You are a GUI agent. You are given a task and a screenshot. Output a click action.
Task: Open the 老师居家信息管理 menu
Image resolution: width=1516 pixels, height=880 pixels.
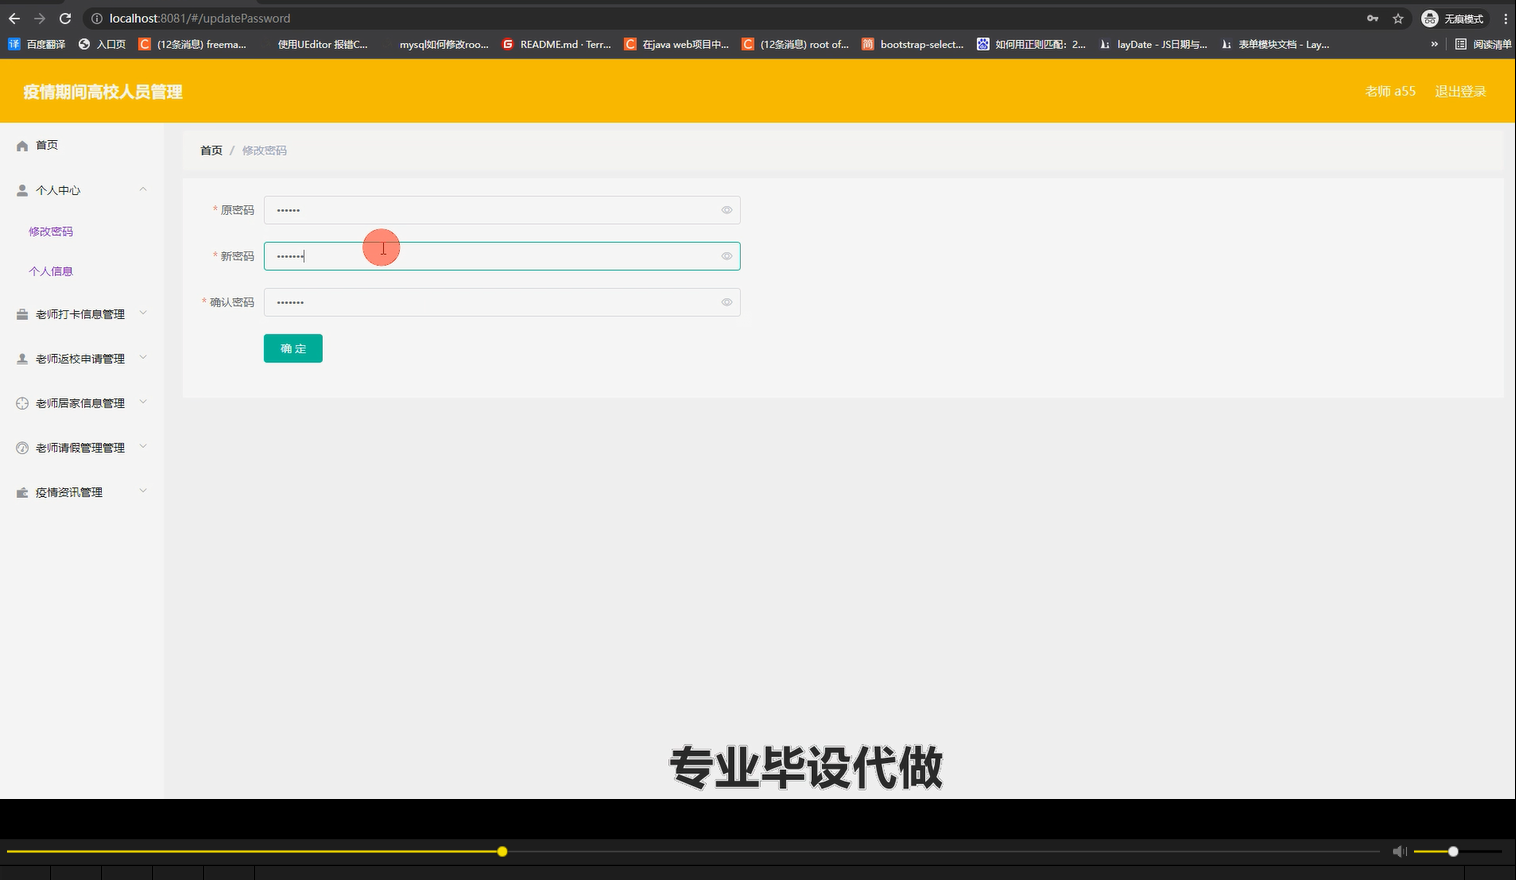82,403
